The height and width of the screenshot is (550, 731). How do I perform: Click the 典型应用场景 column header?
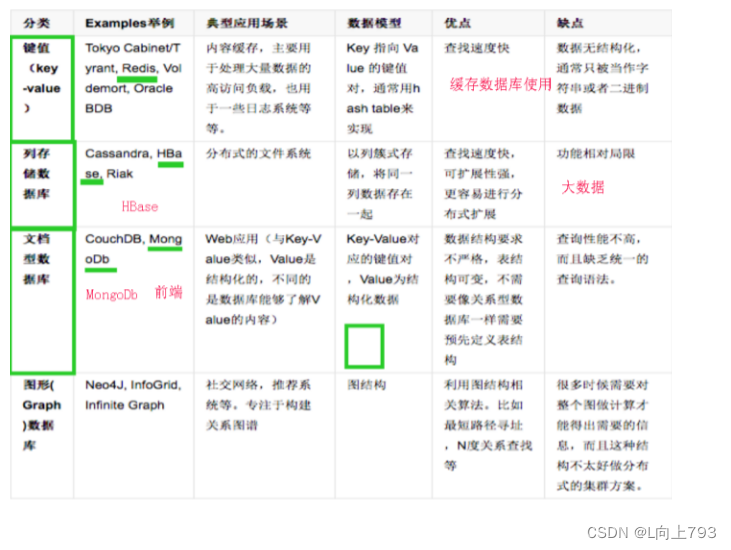coord(264,23)
